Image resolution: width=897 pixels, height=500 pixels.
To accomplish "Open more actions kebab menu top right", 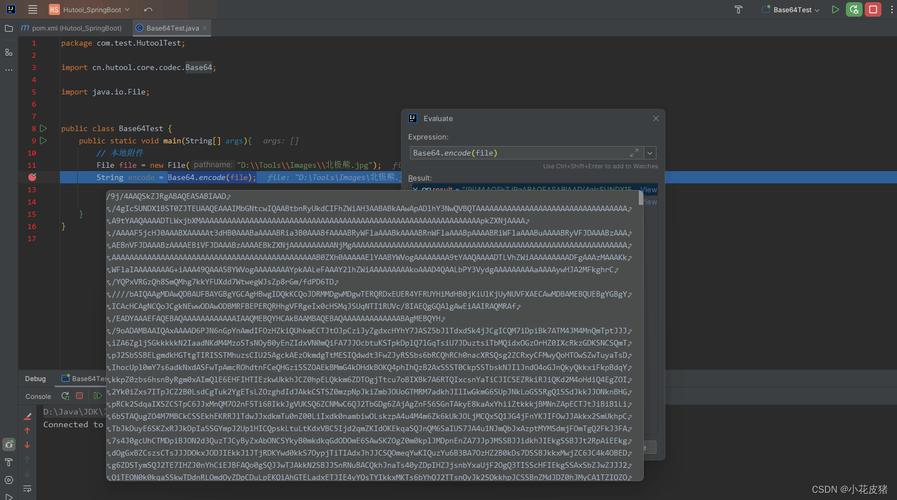I will pyautogui.click(x=891, y=9).
